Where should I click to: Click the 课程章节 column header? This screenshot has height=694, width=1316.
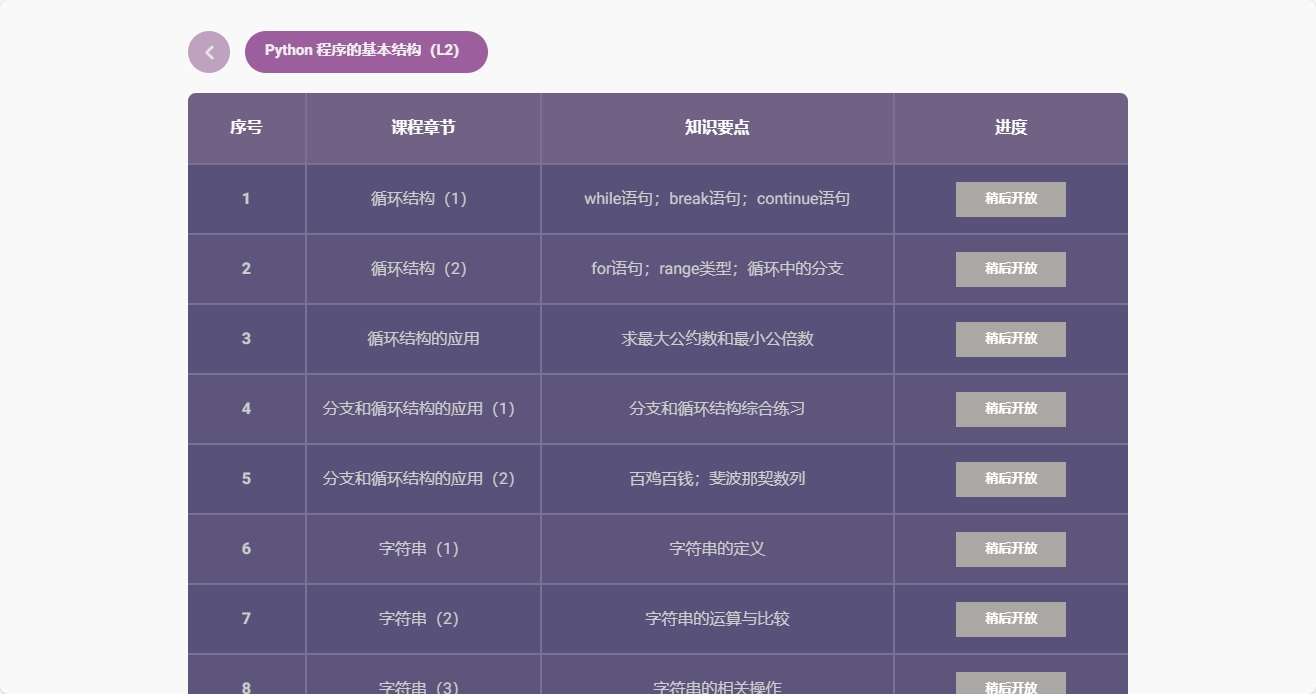pos(423,128)
